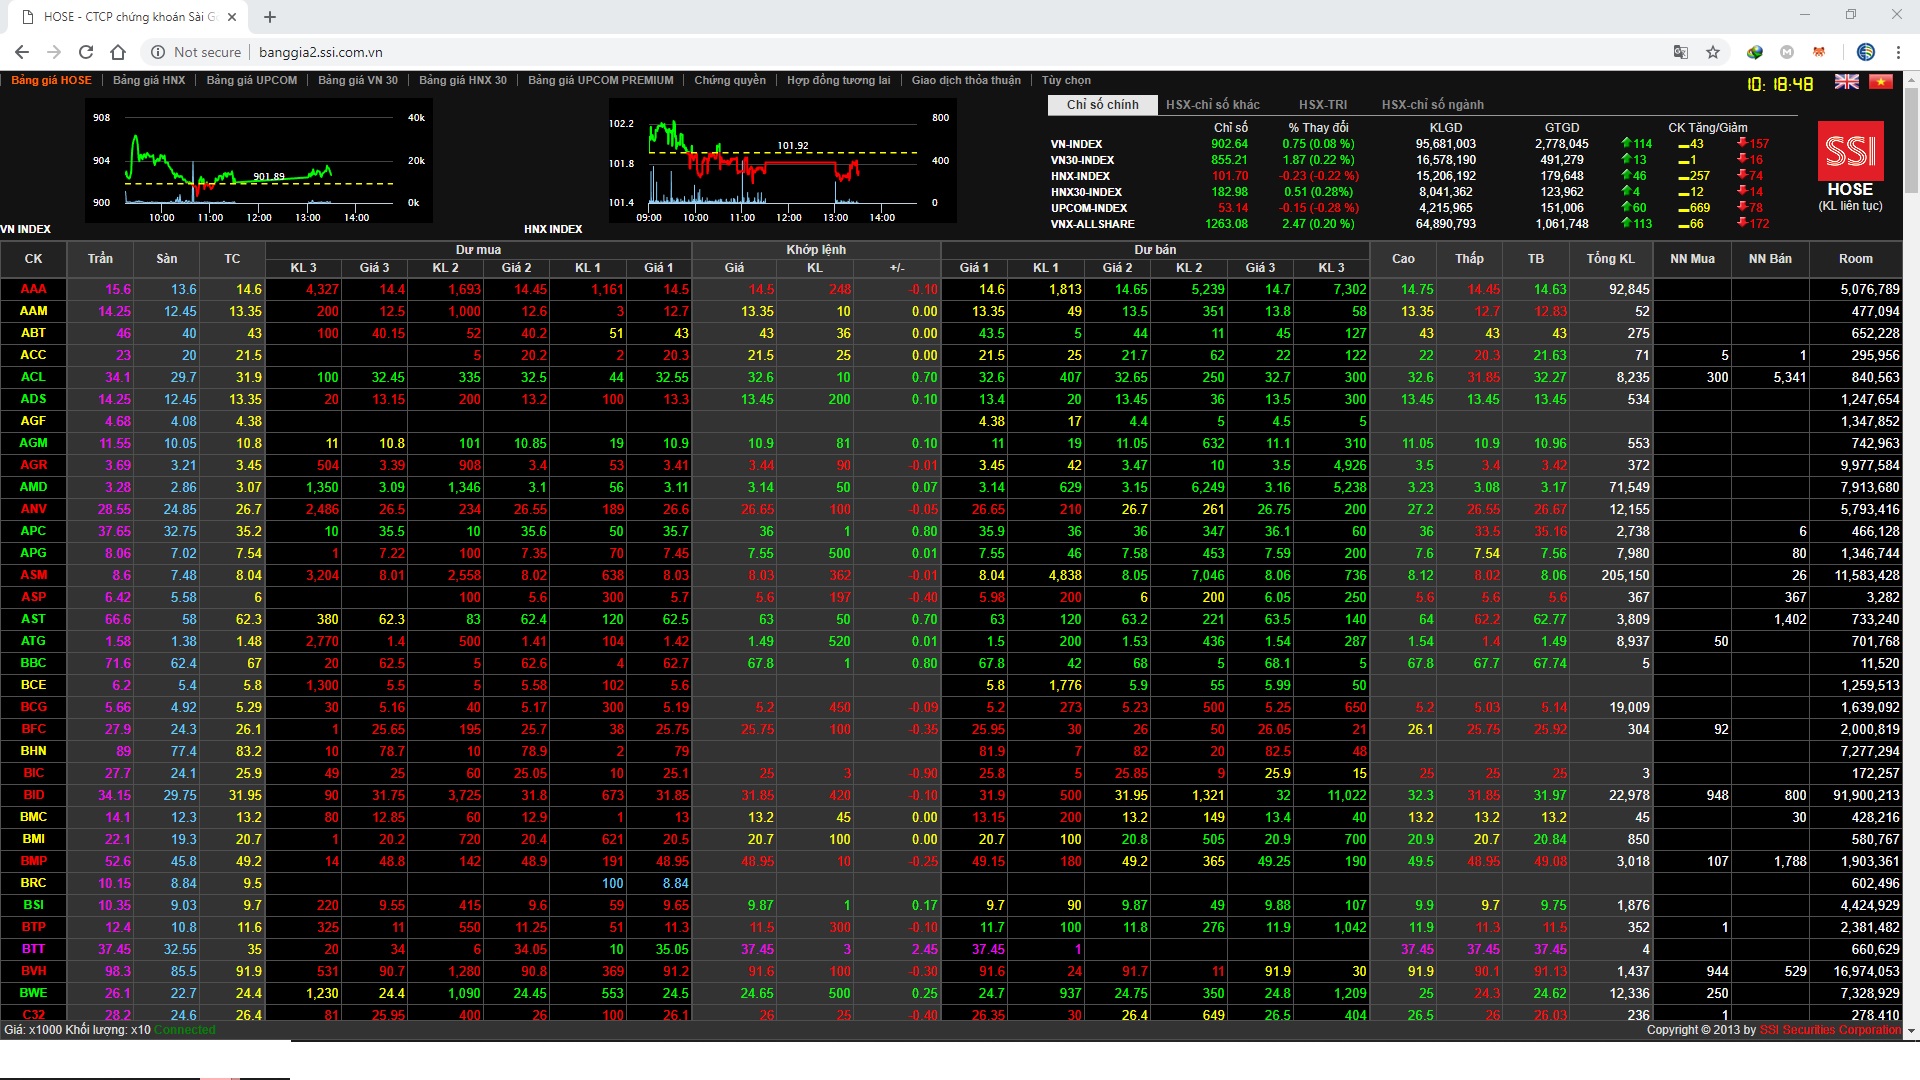The width and height of the screenshot is (1920, 1080).
Task: Open the Internet Download Manager extension icon
Action: tap(1754, 52)
